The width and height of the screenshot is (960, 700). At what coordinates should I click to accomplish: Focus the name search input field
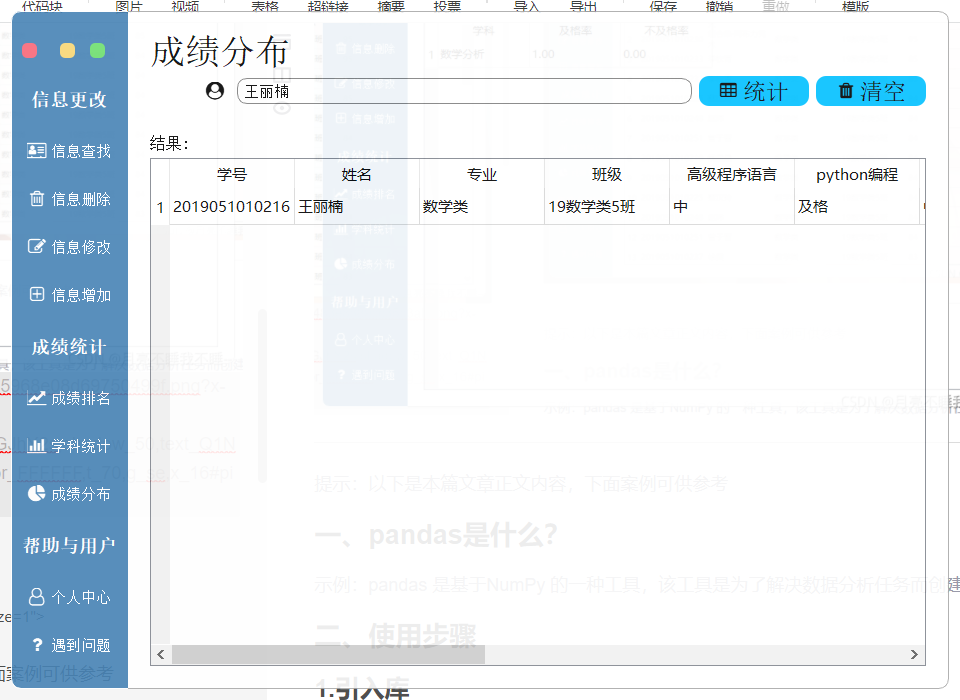[464, 91]
